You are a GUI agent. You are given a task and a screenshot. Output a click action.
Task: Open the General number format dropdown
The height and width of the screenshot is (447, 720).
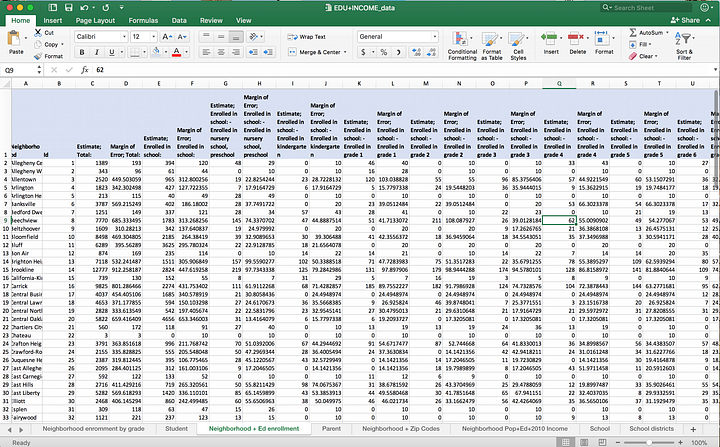click(434, 37)
